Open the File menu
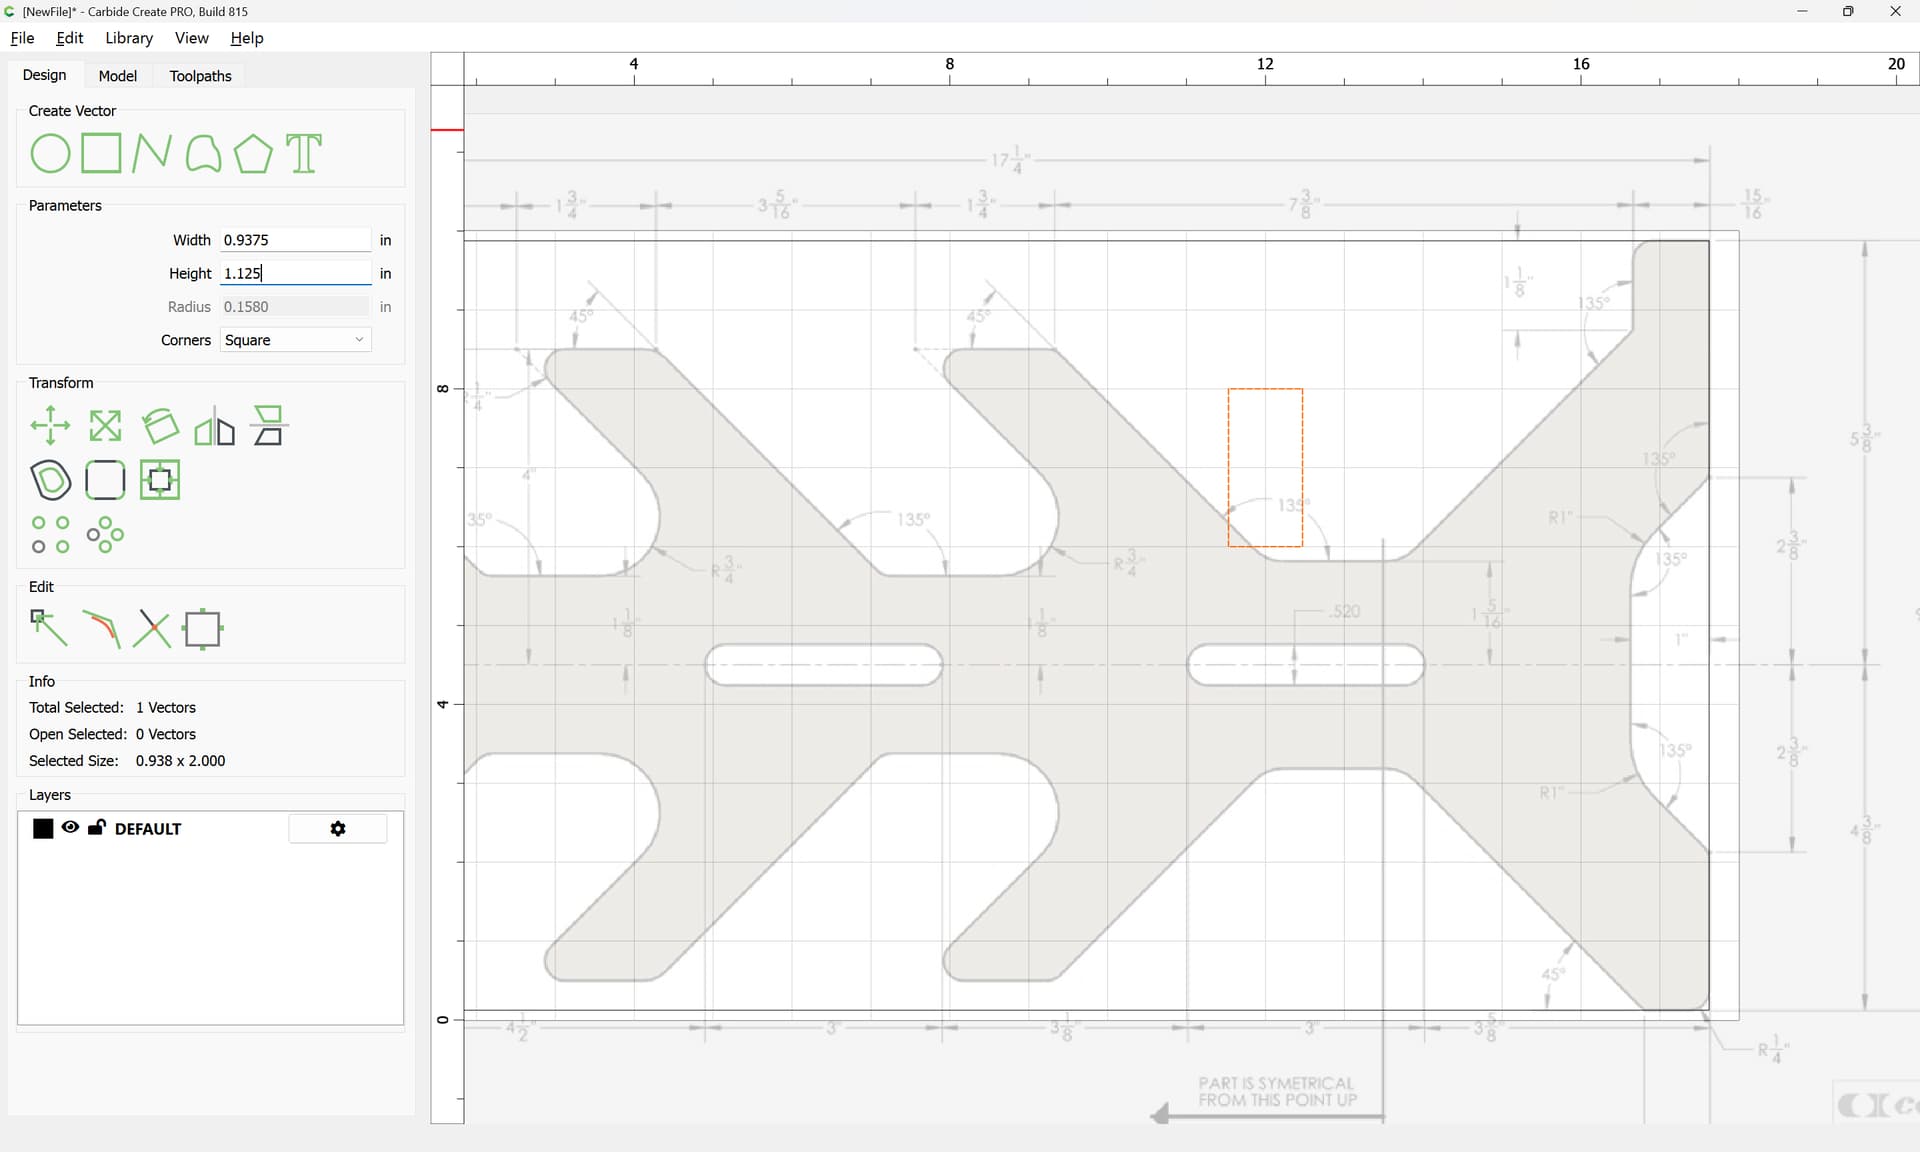Image resolution: width=1920 pixels, height=1152 pixels. (x=22, y=38)
